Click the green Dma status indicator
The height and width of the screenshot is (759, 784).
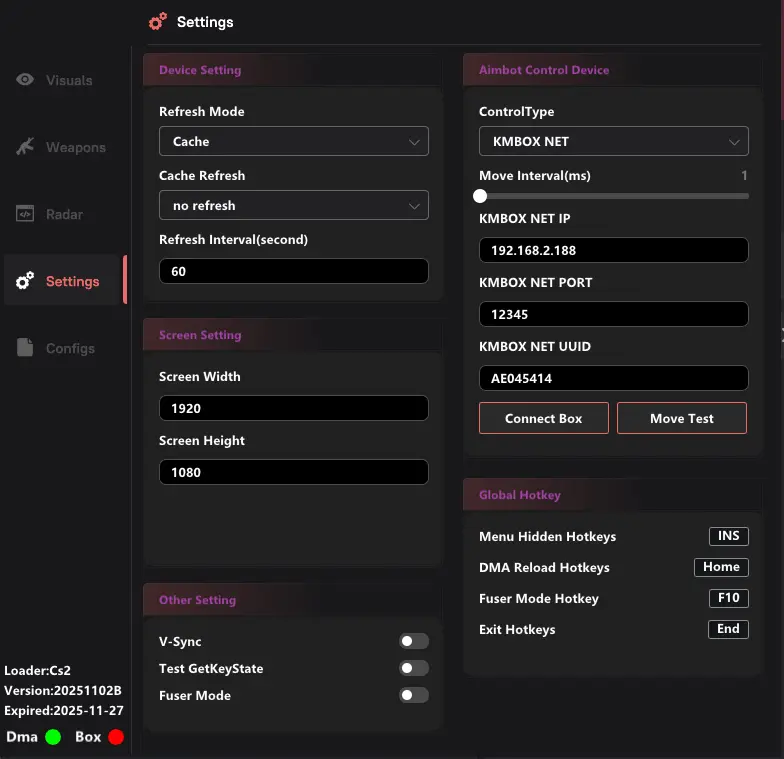(x=53, y=737)
